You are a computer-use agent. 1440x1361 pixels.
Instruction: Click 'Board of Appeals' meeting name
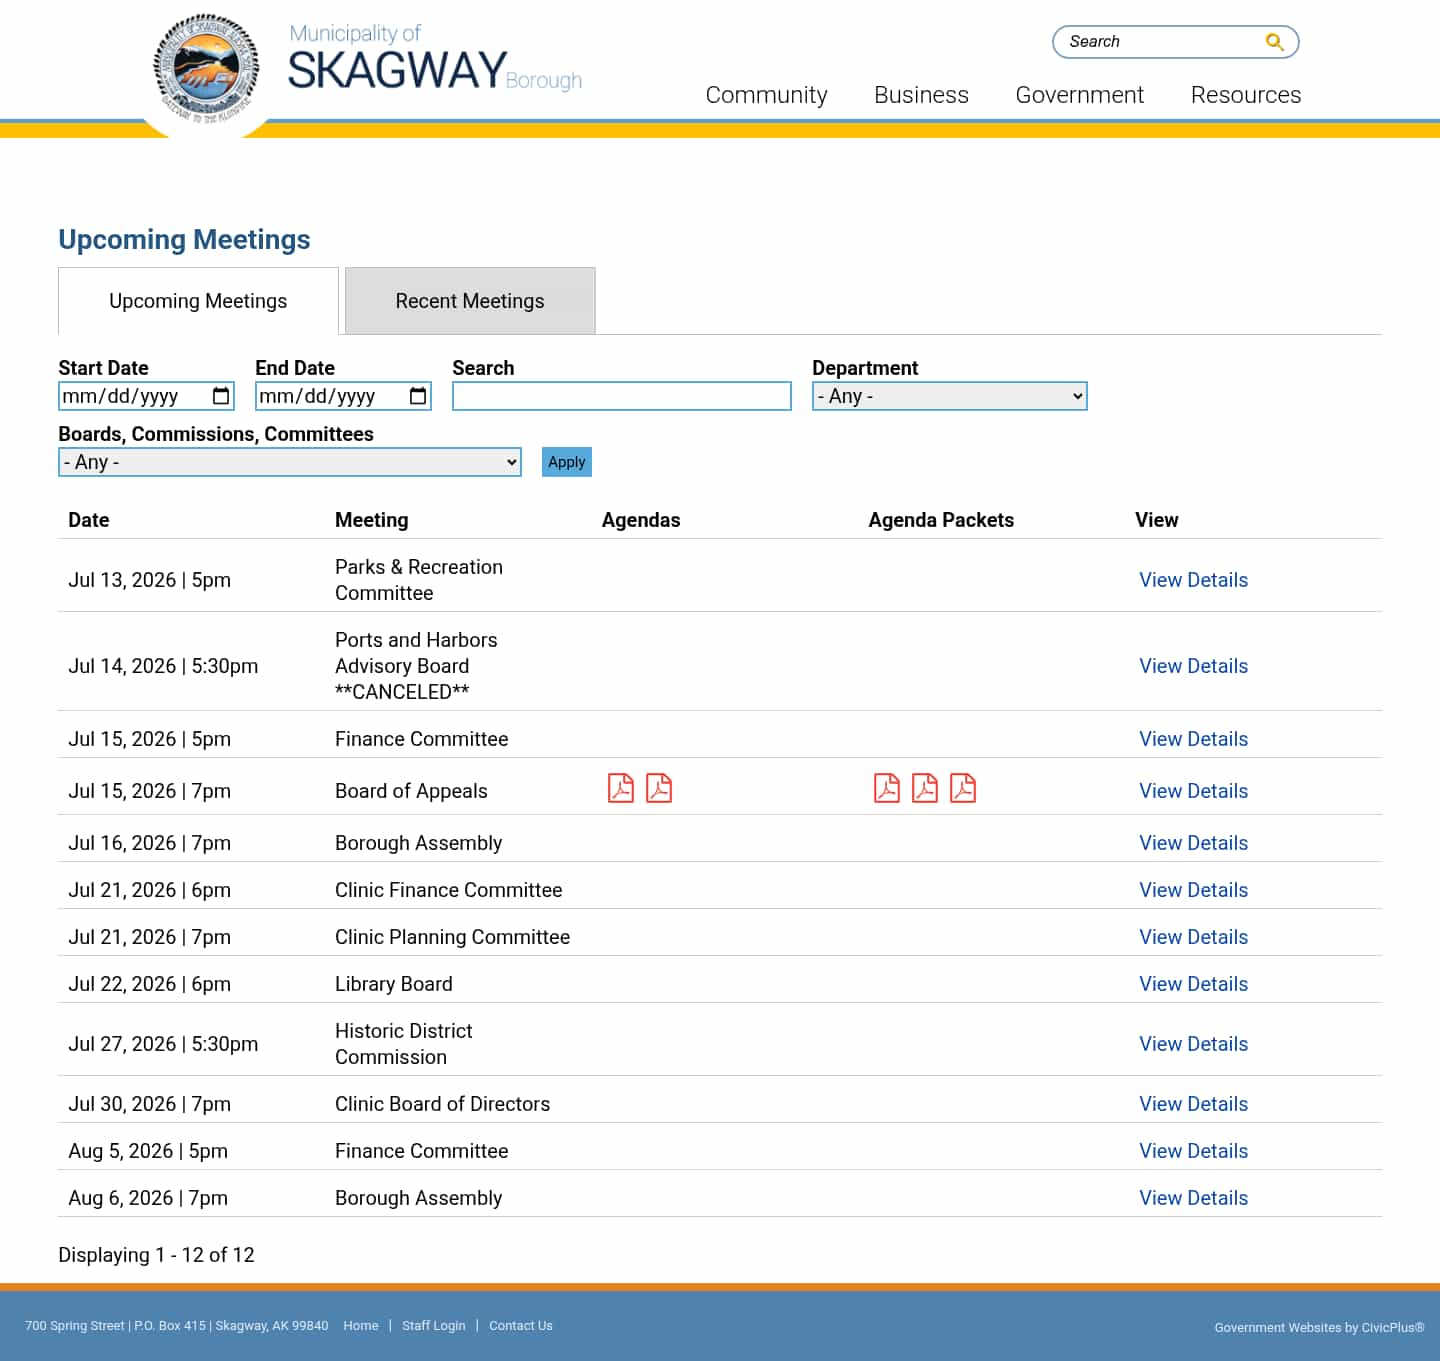coord(411,791)
